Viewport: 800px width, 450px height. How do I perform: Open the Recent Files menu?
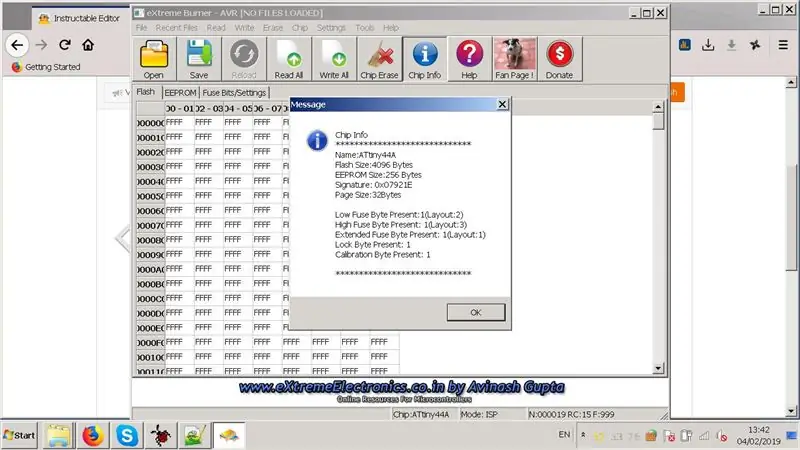point(177,28)
